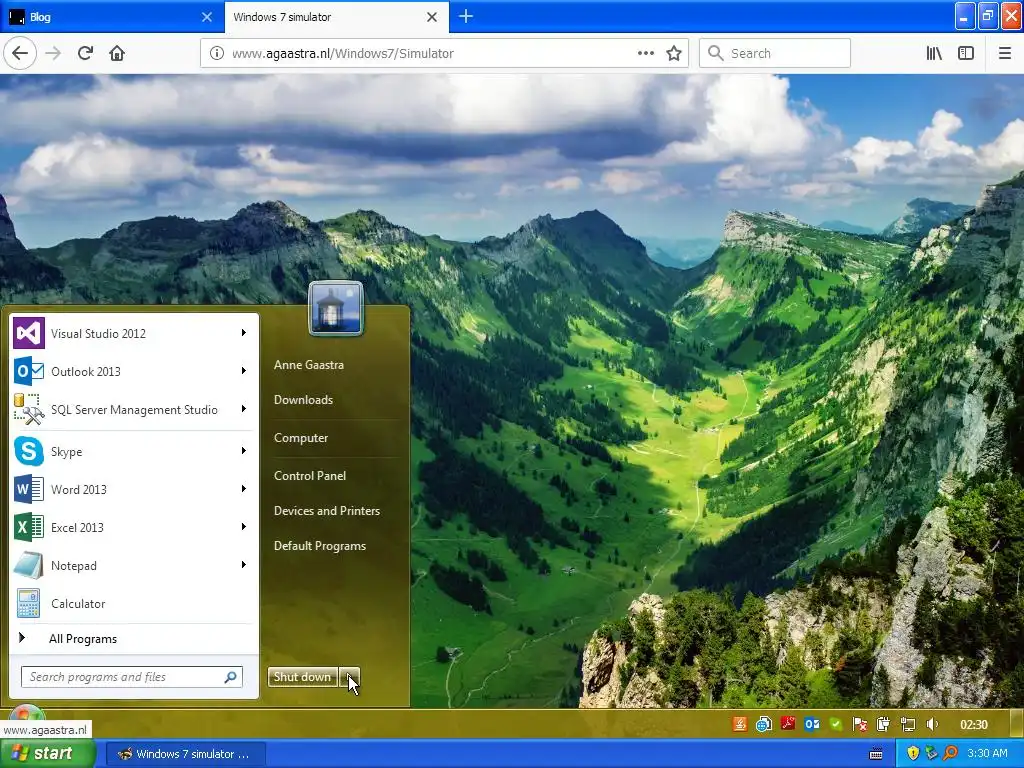Toggle the browser sidebar
The height and width of the screenshot is (768, 1024).
[x=966, y=53]
